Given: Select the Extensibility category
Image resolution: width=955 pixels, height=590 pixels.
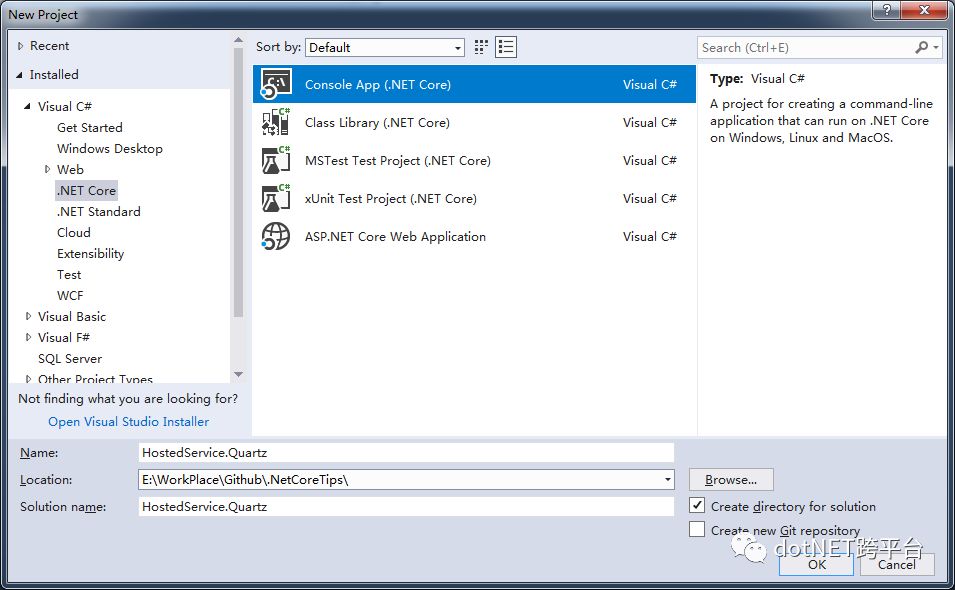Looking at the screenshot, I should click(x=90, y=253).
